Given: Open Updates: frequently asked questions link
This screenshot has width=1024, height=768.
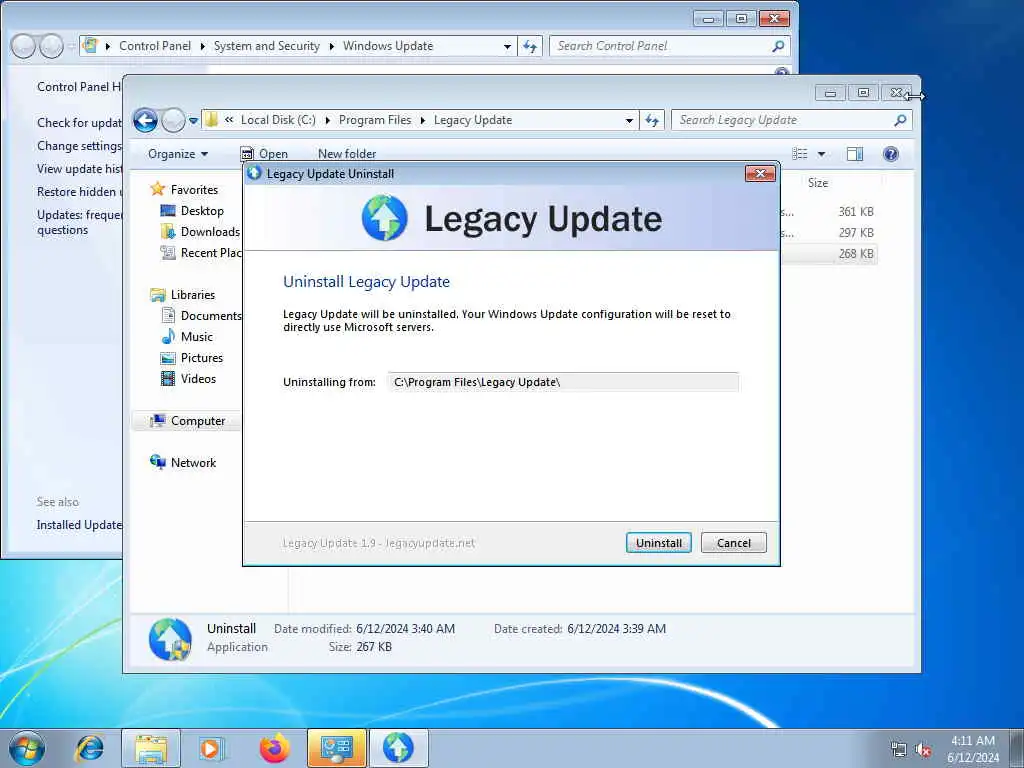Looking at the screenshot, I should tap(78, 222).
